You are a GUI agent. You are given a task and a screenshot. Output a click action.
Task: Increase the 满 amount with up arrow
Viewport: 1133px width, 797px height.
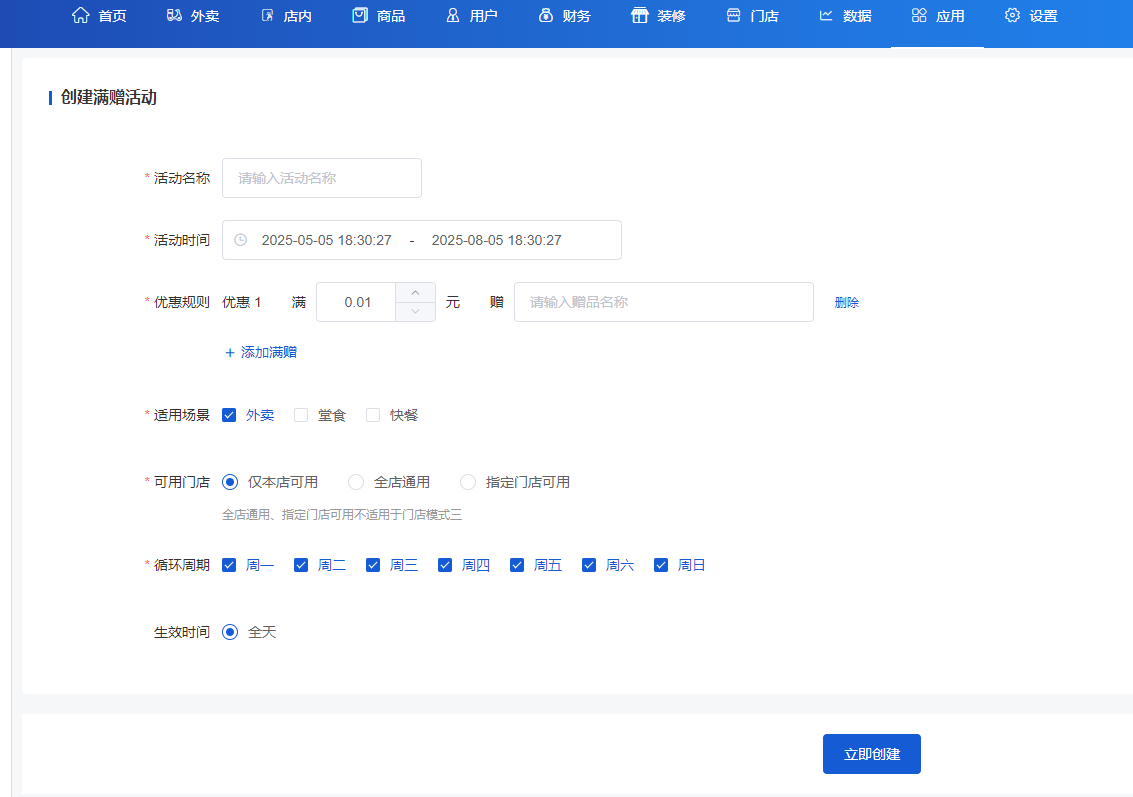pos(415,293)
